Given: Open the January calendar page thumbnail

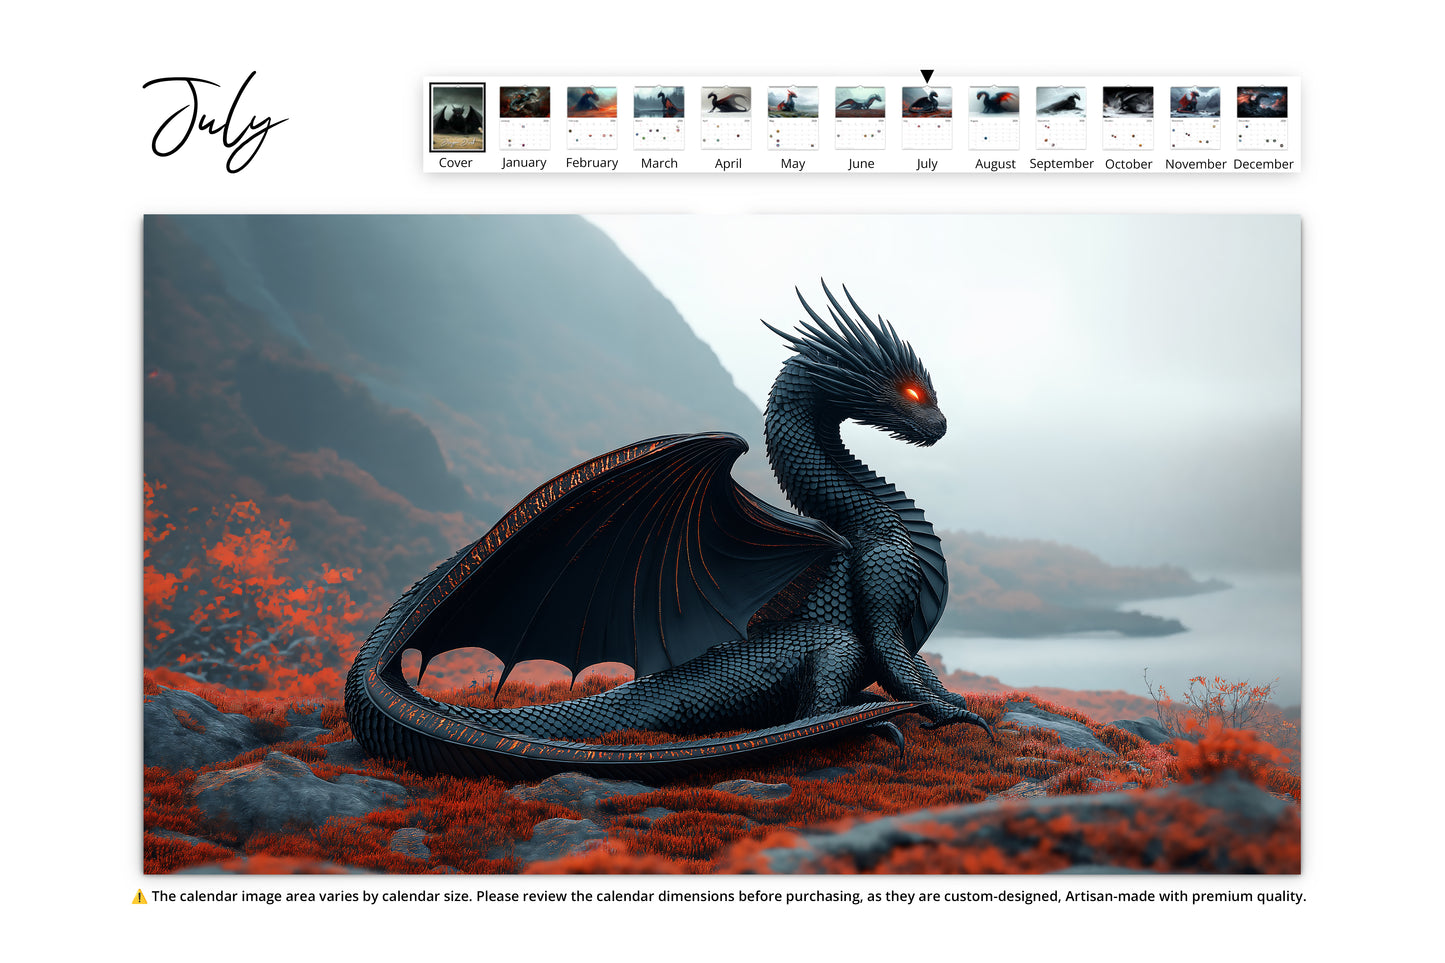Looking at the screenshot, I should coord(525,118).
